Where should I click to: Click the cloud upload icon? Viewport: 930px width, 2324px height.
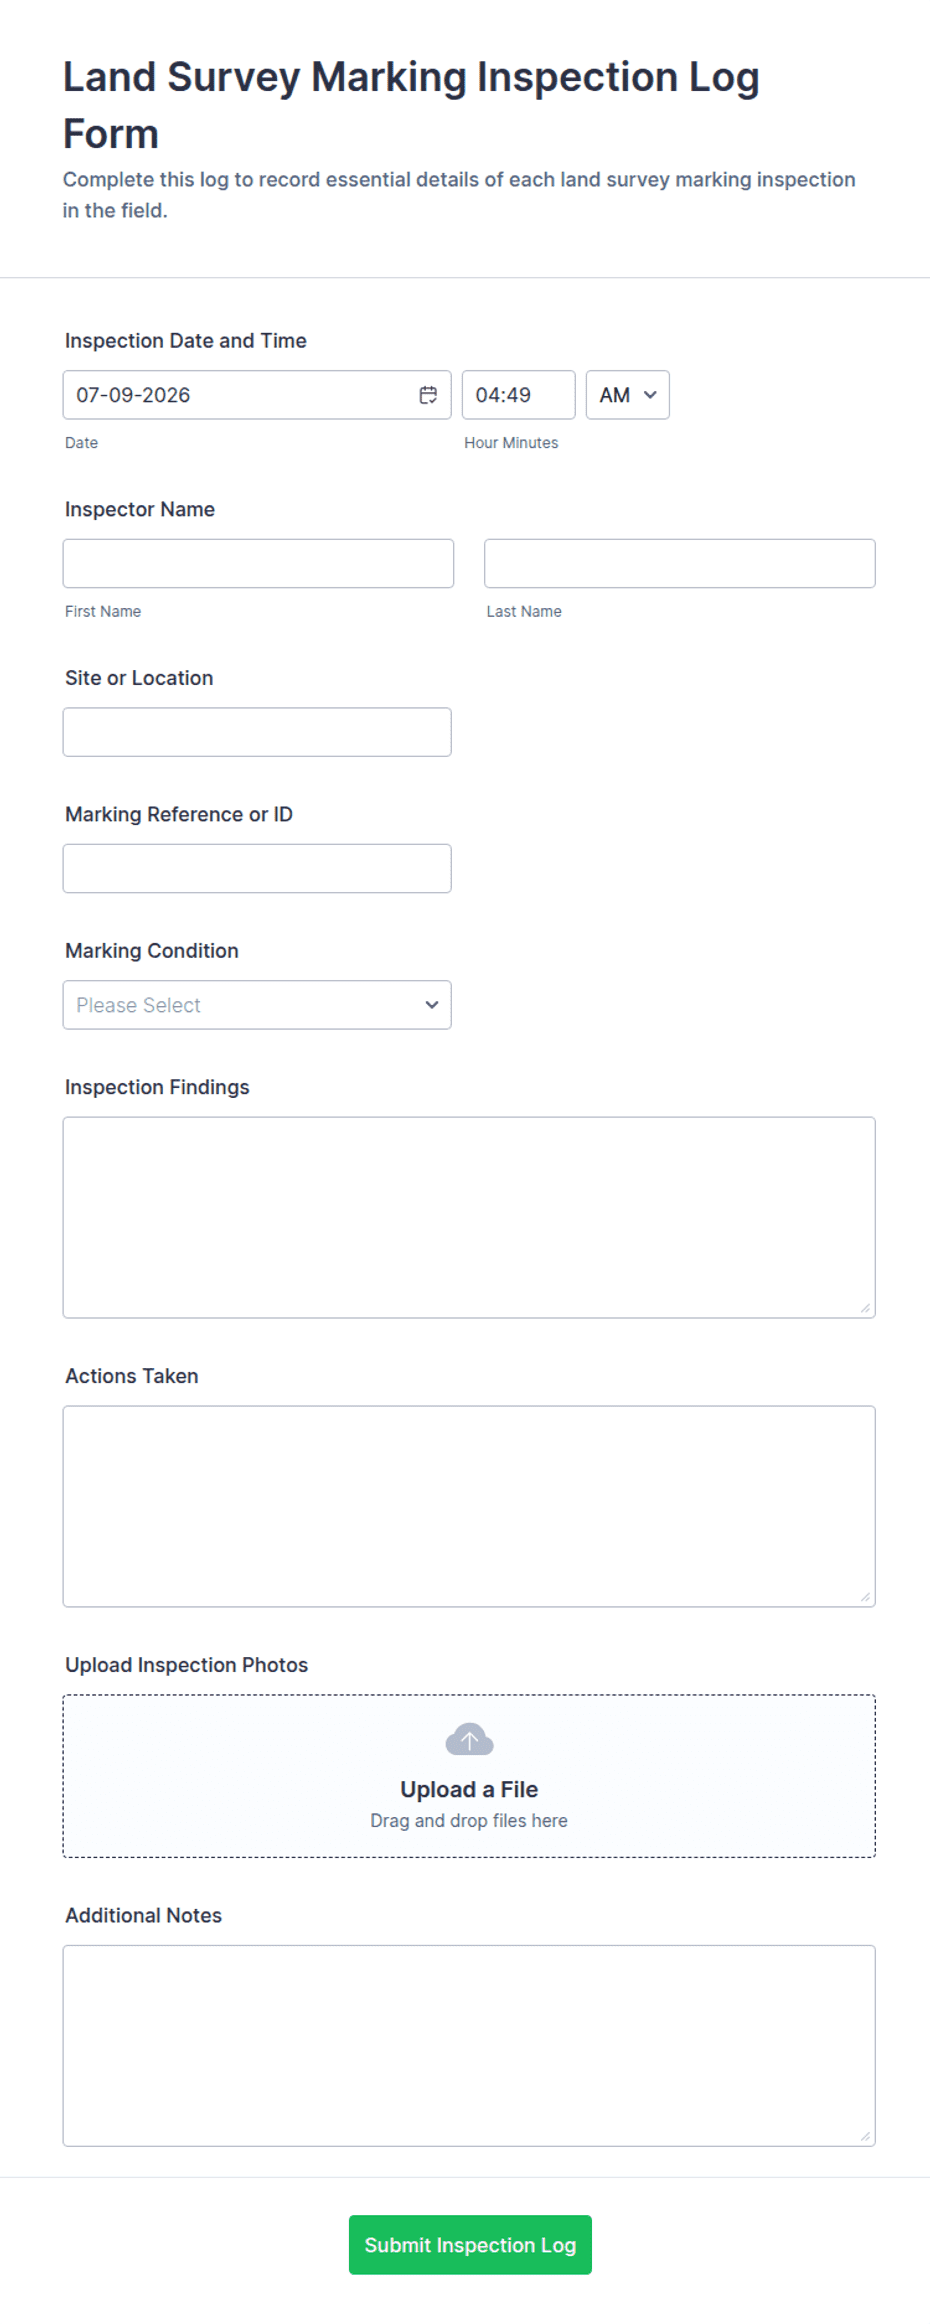[469, 1739]
